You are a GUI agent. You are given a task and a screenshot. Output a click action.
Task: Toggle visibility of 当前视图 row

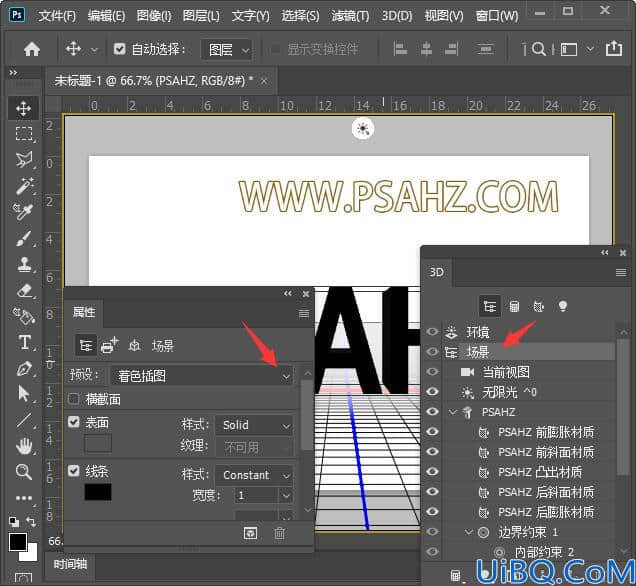[432, 371]
